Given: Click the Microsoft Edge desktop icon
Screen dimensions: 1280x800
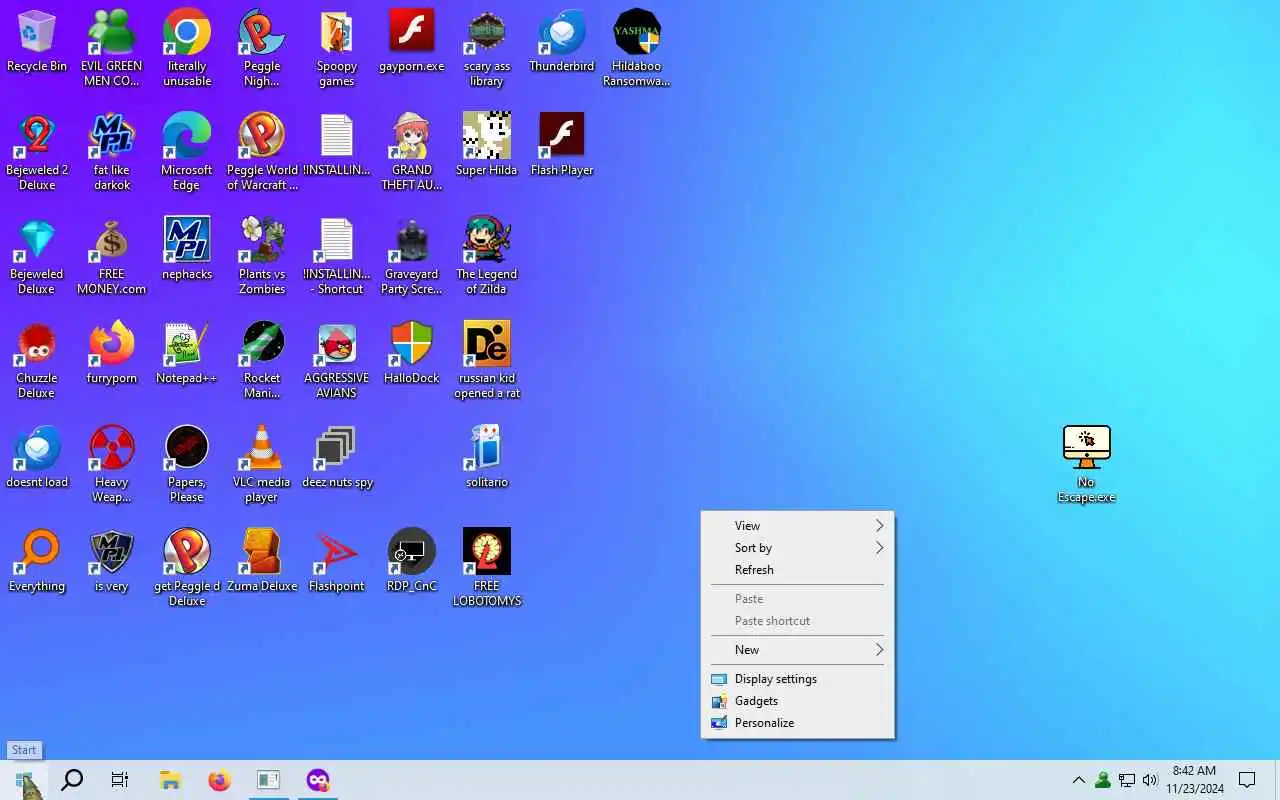Looking at the screenshot, I should [187, 152].
